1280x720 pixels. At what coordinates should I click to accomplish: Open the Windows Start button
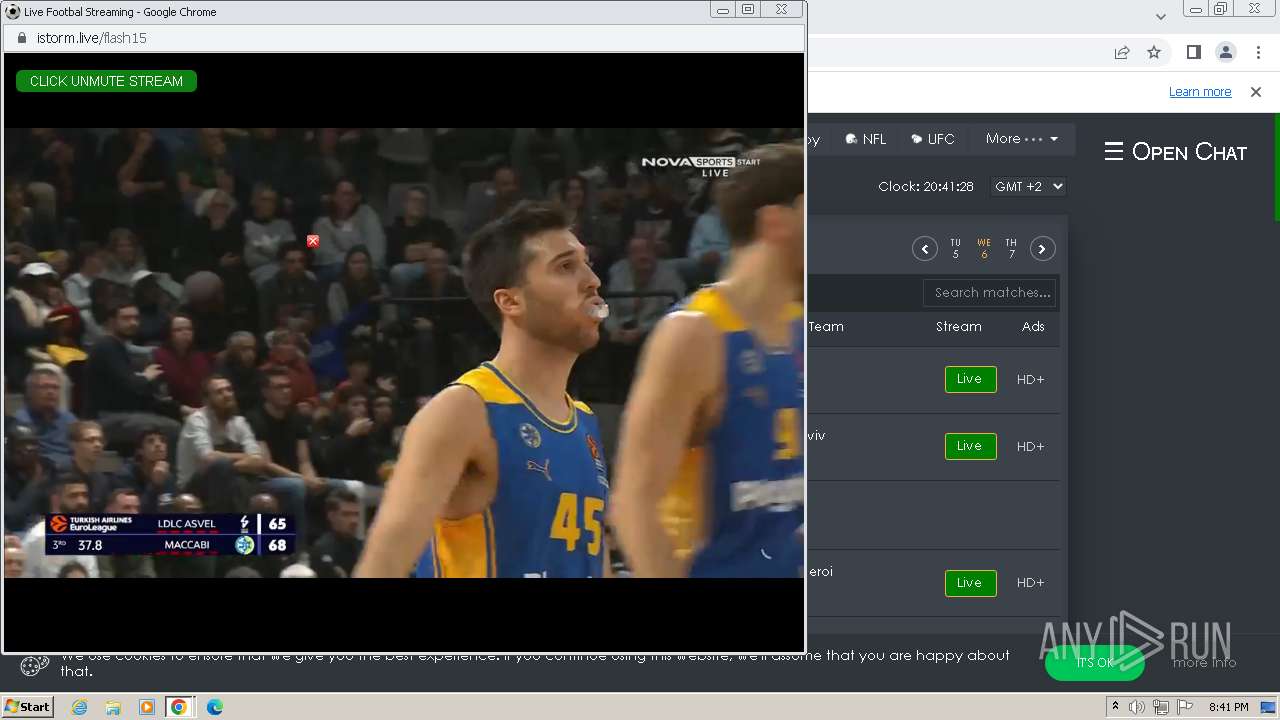pos(27,706)
